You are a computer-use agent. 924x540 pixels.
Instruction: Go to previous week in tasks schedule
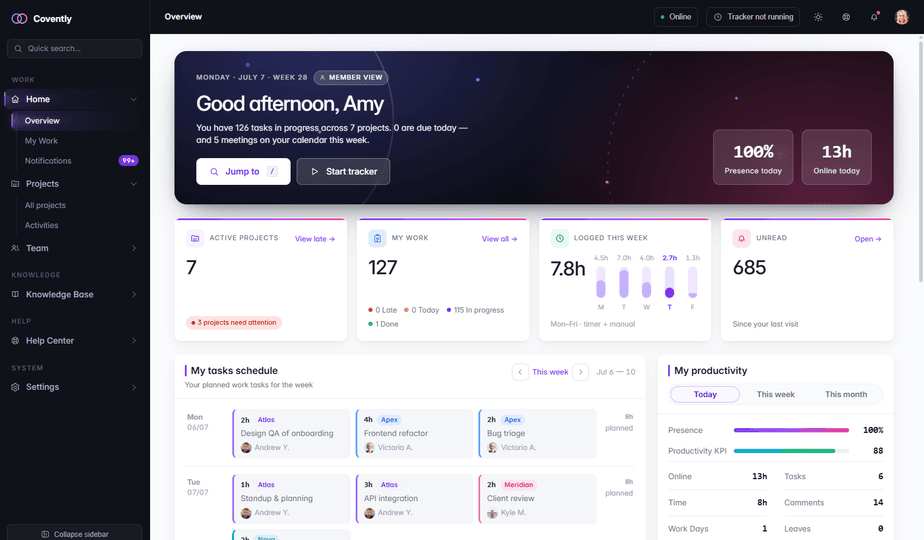tap(520, 372)
